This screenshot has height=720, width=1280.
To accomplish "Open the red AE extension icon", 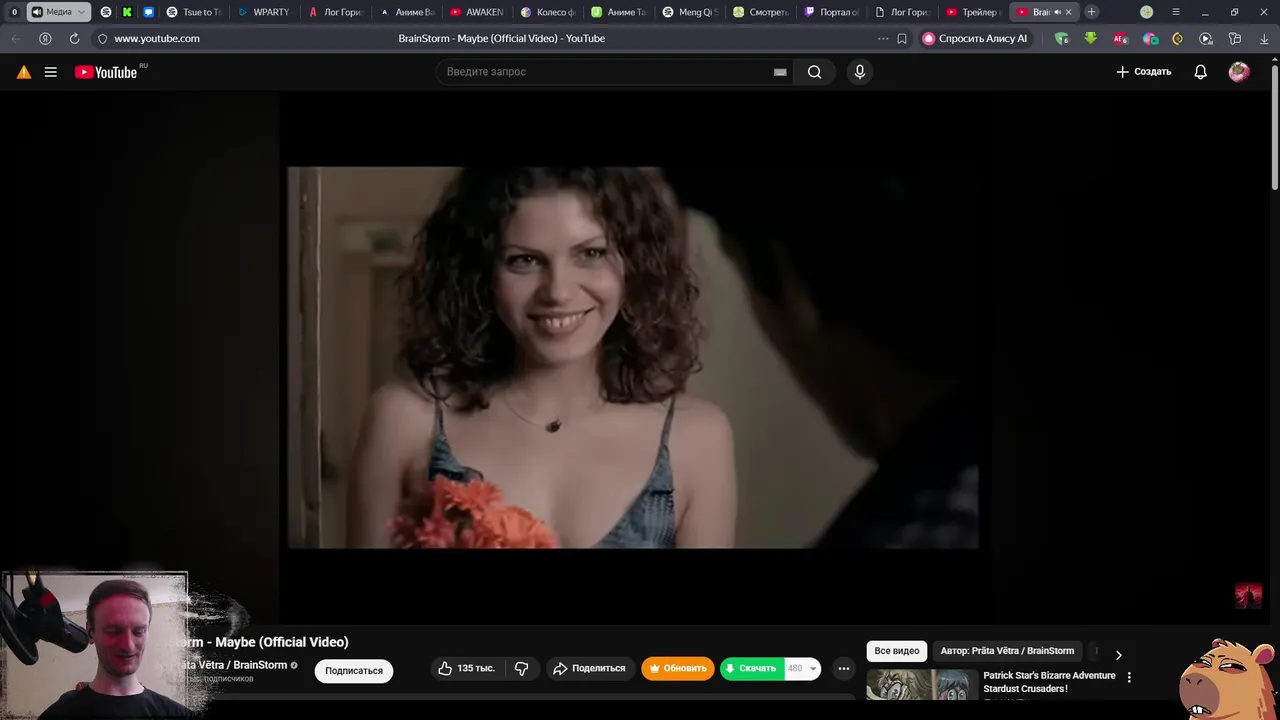I will (x=1120, y=38).
